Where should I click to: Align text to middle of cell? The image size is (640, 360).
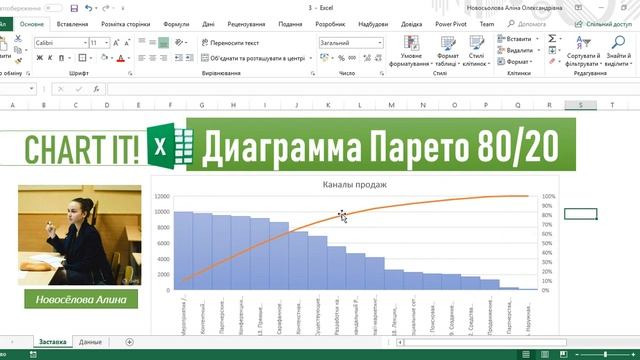point(152,42)
